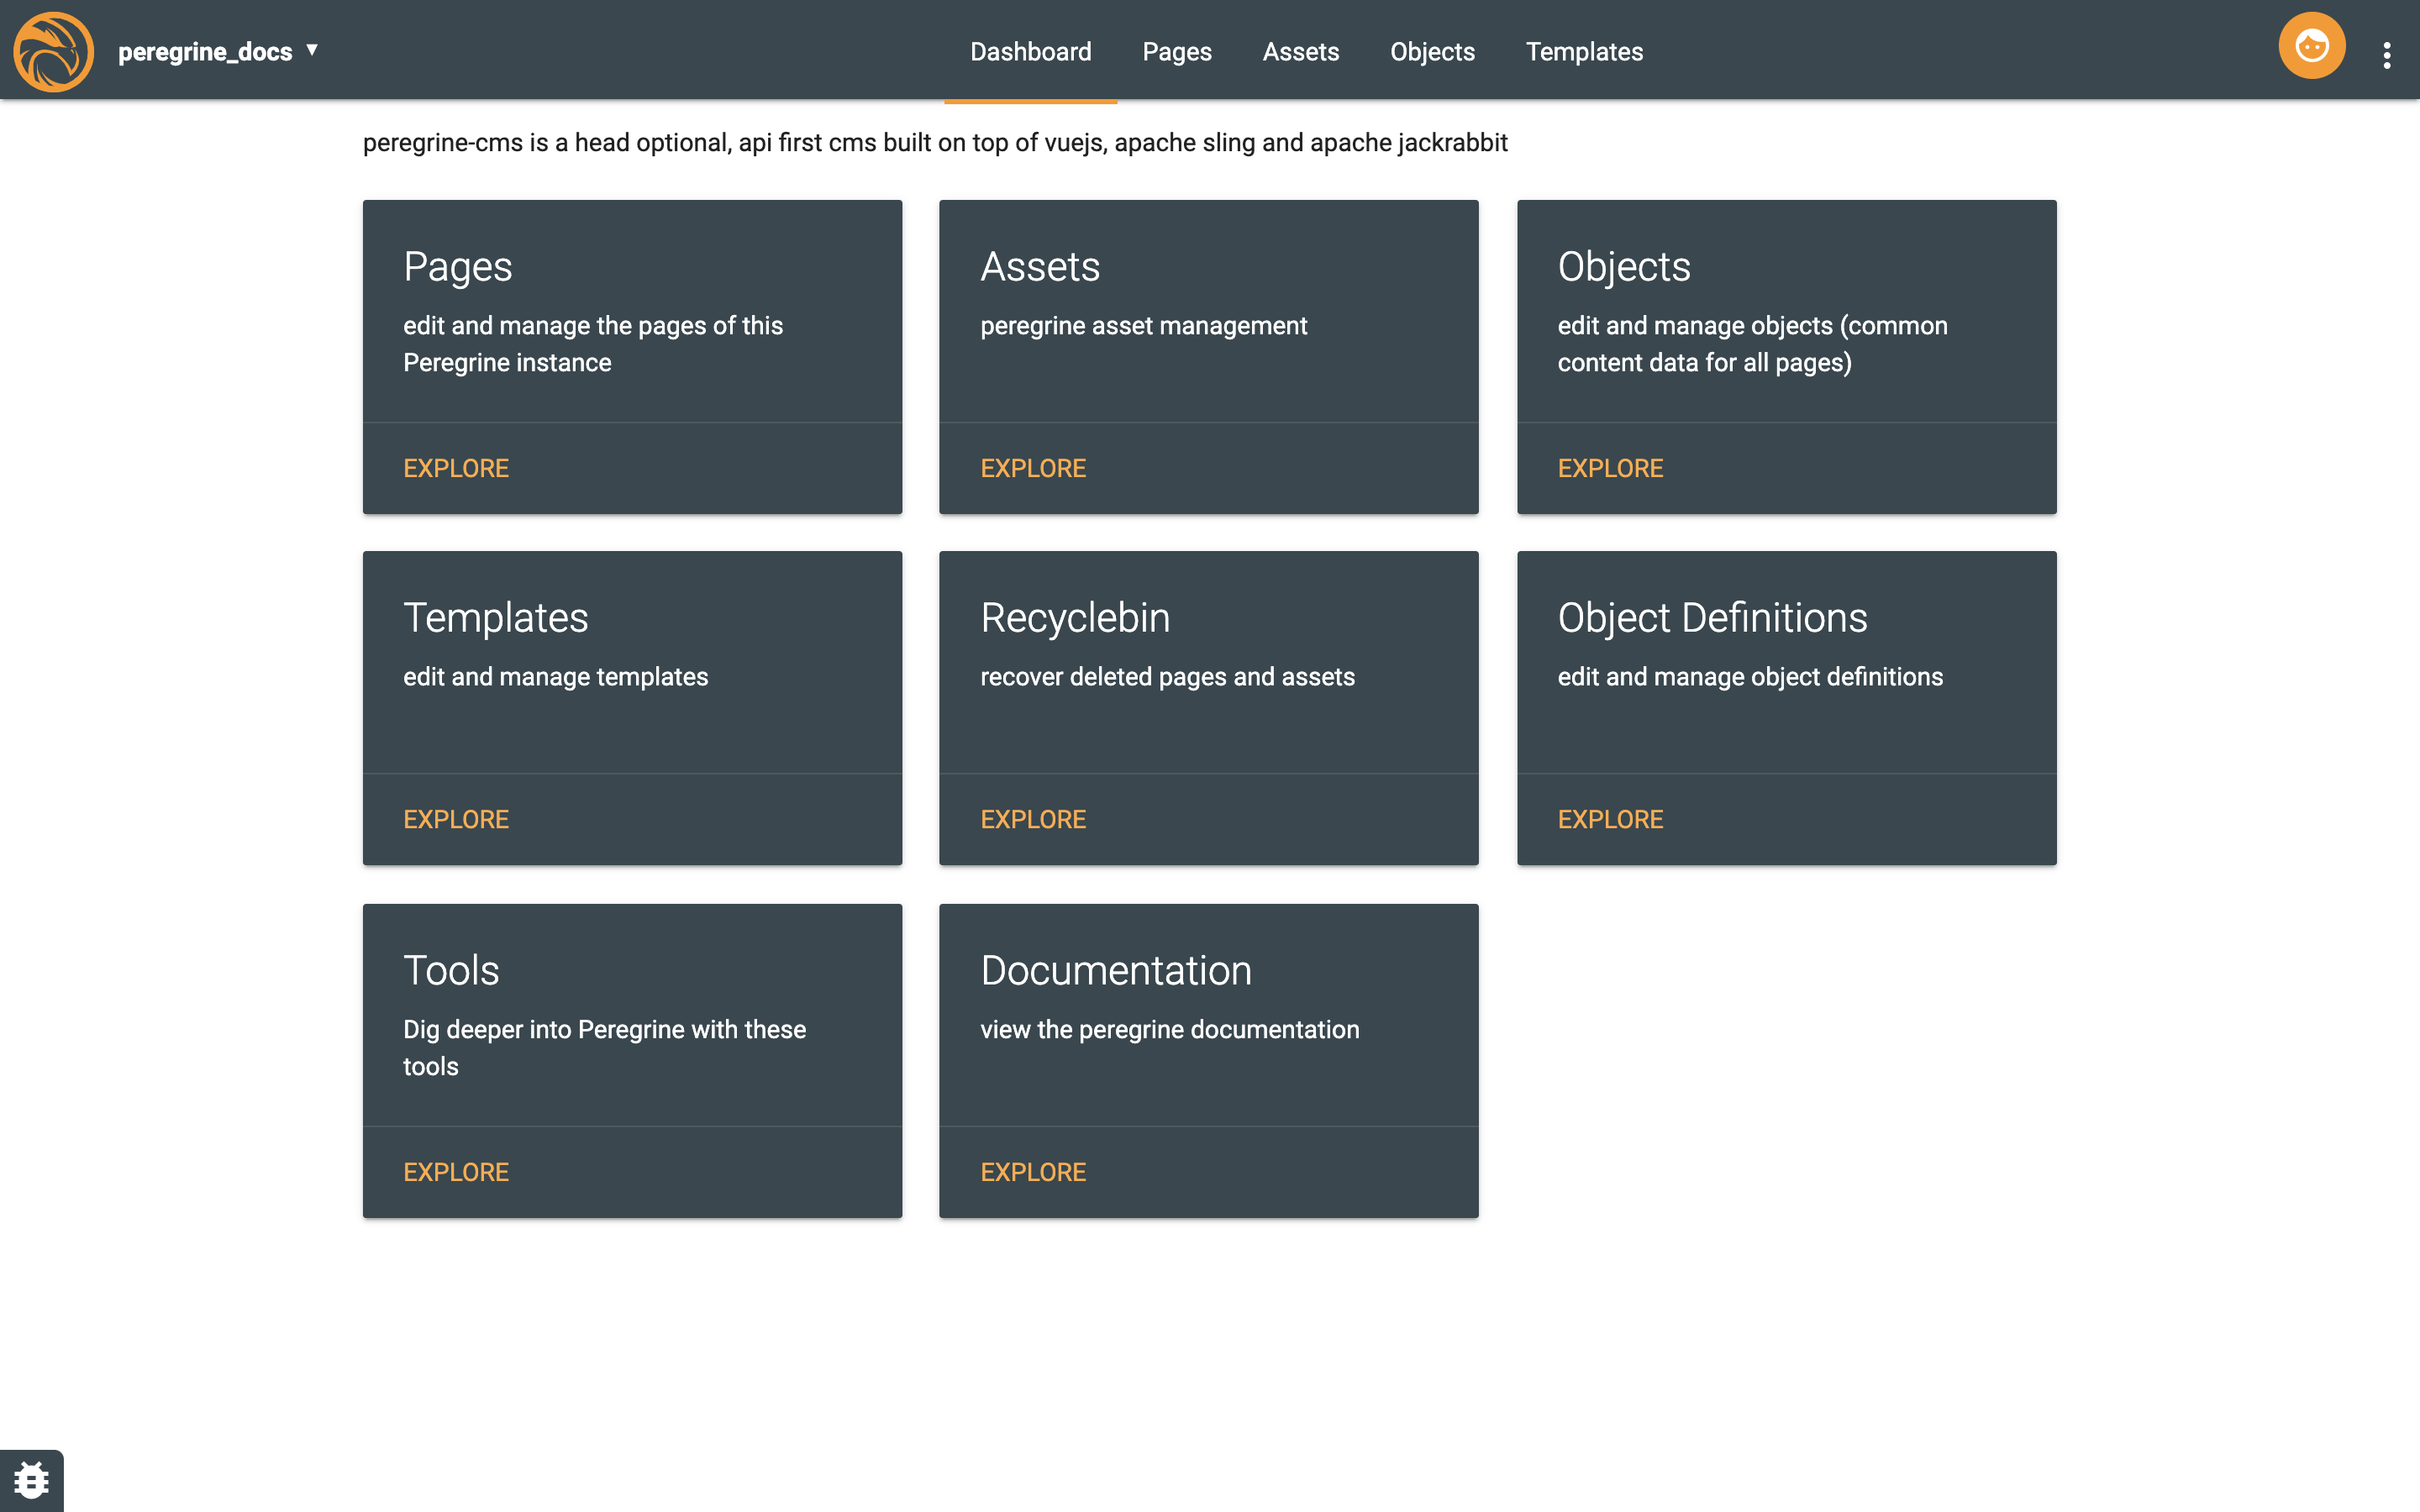The width and height of the screenshot is (2420, 1512).
Task: Explore the Documentation card
Action: (x=1033, y=1172)
